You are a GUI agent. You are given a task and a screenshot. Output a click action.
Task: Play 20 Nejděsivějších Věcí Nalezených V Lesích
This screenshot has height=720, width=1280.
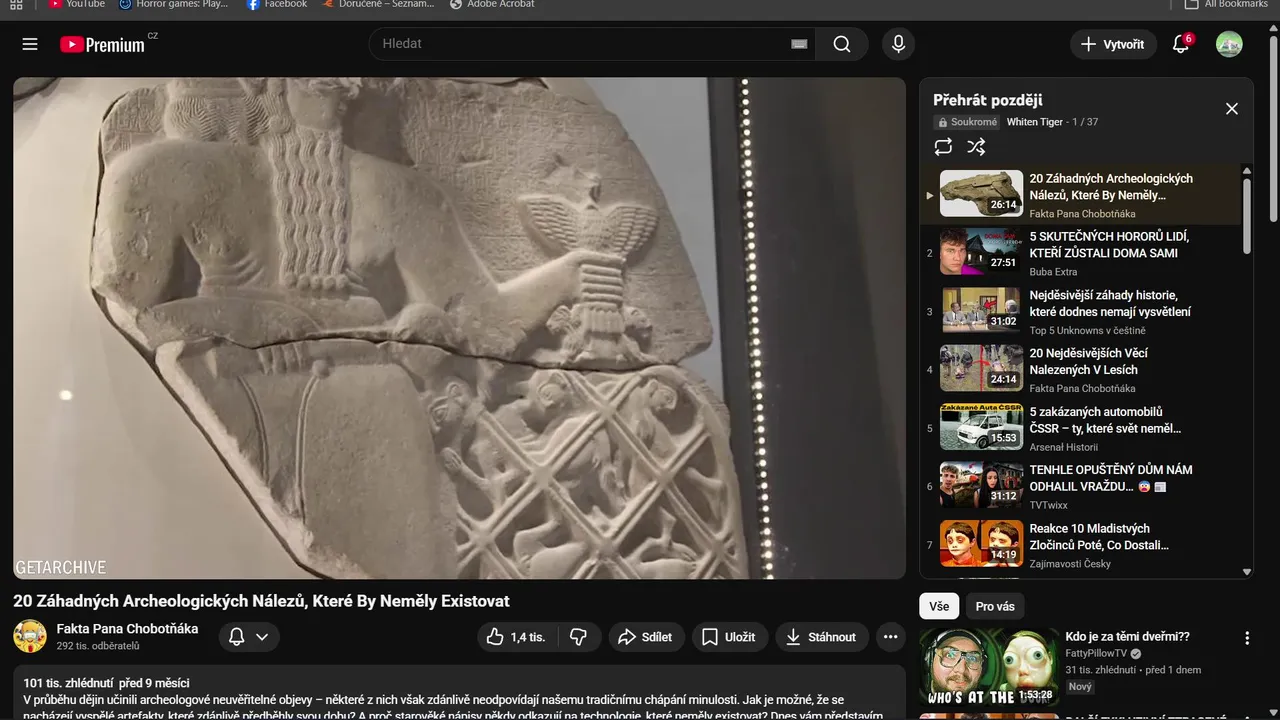click(1080, 368)
